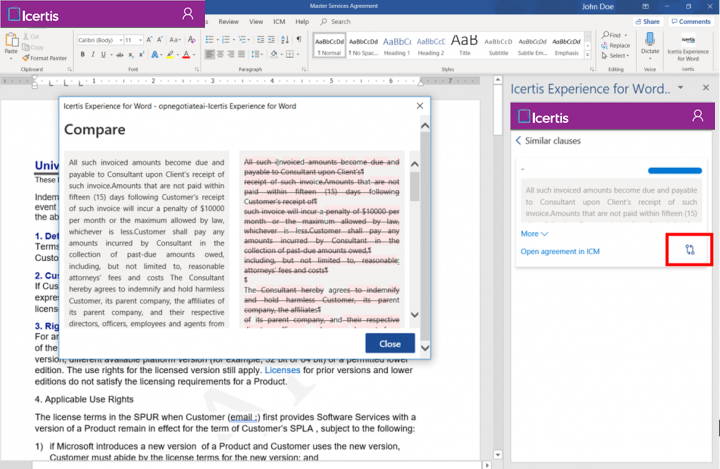Screen dimensions: 720x469
Task: Click the Dictate microphone icon
Action: (x=650, y=37)
